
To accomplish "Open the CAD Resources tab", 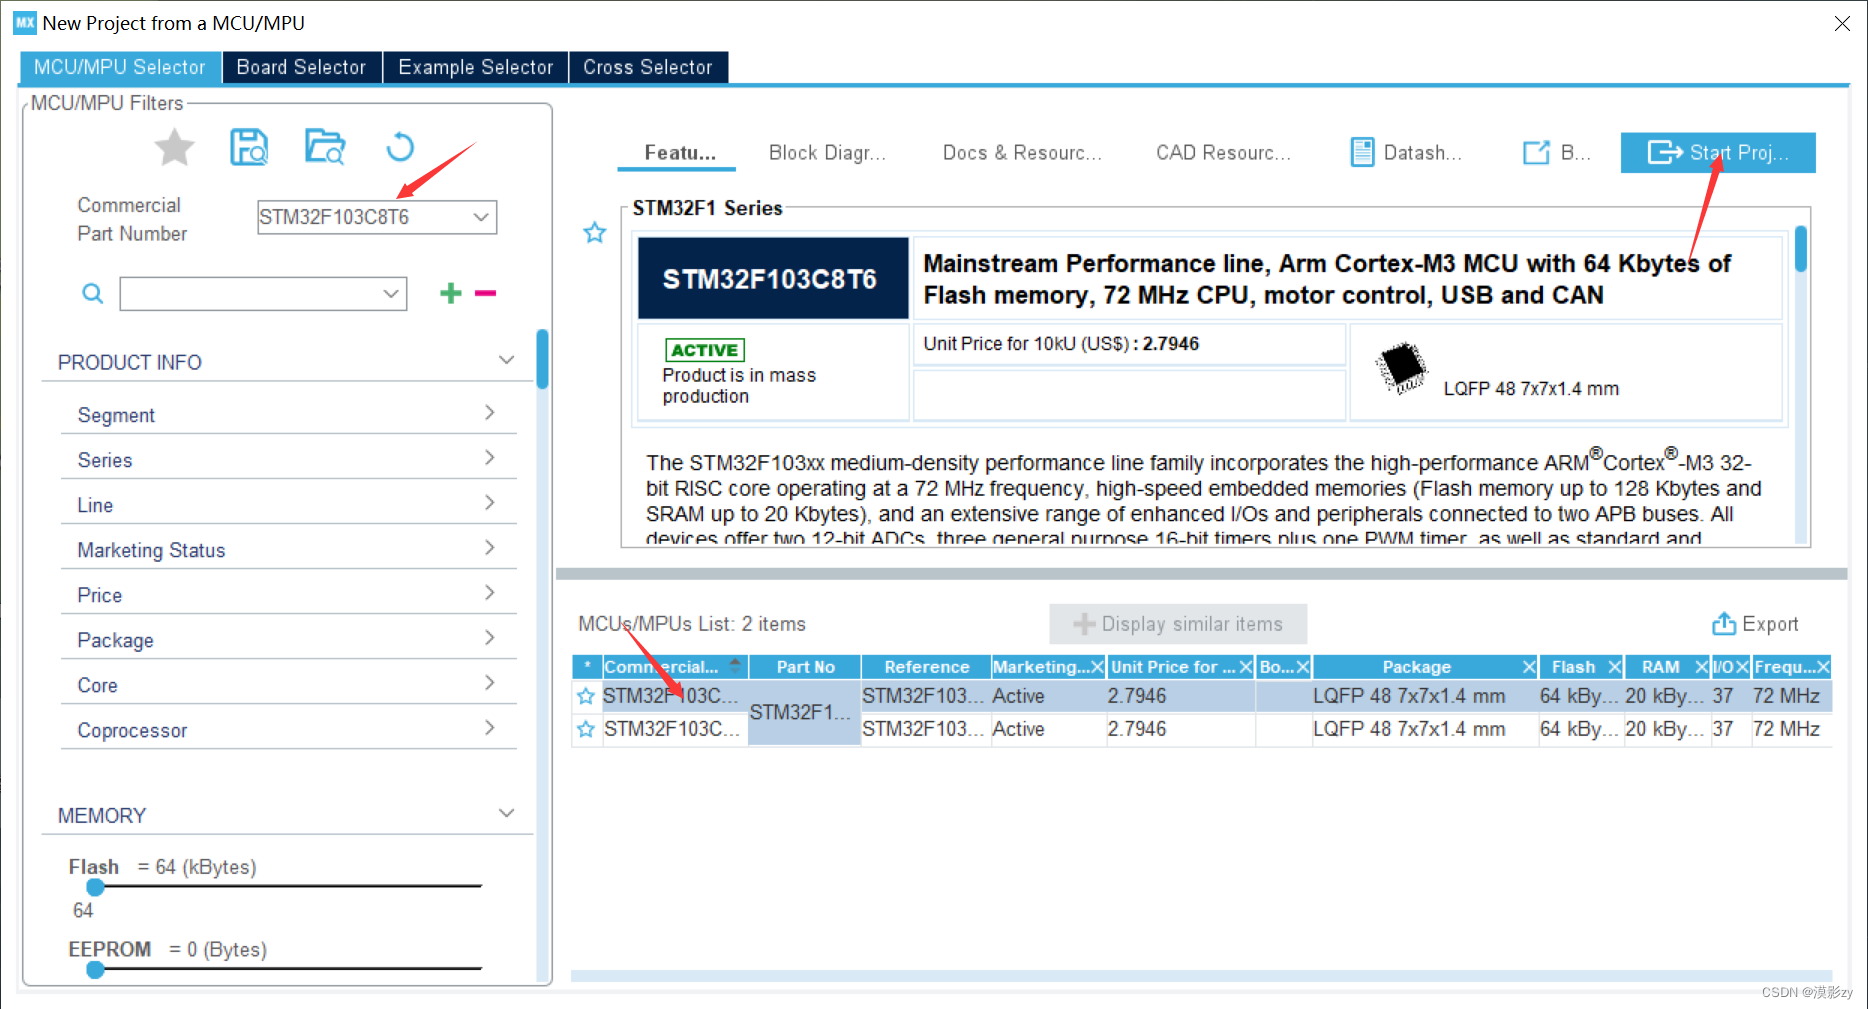I will coord(1223,153).
